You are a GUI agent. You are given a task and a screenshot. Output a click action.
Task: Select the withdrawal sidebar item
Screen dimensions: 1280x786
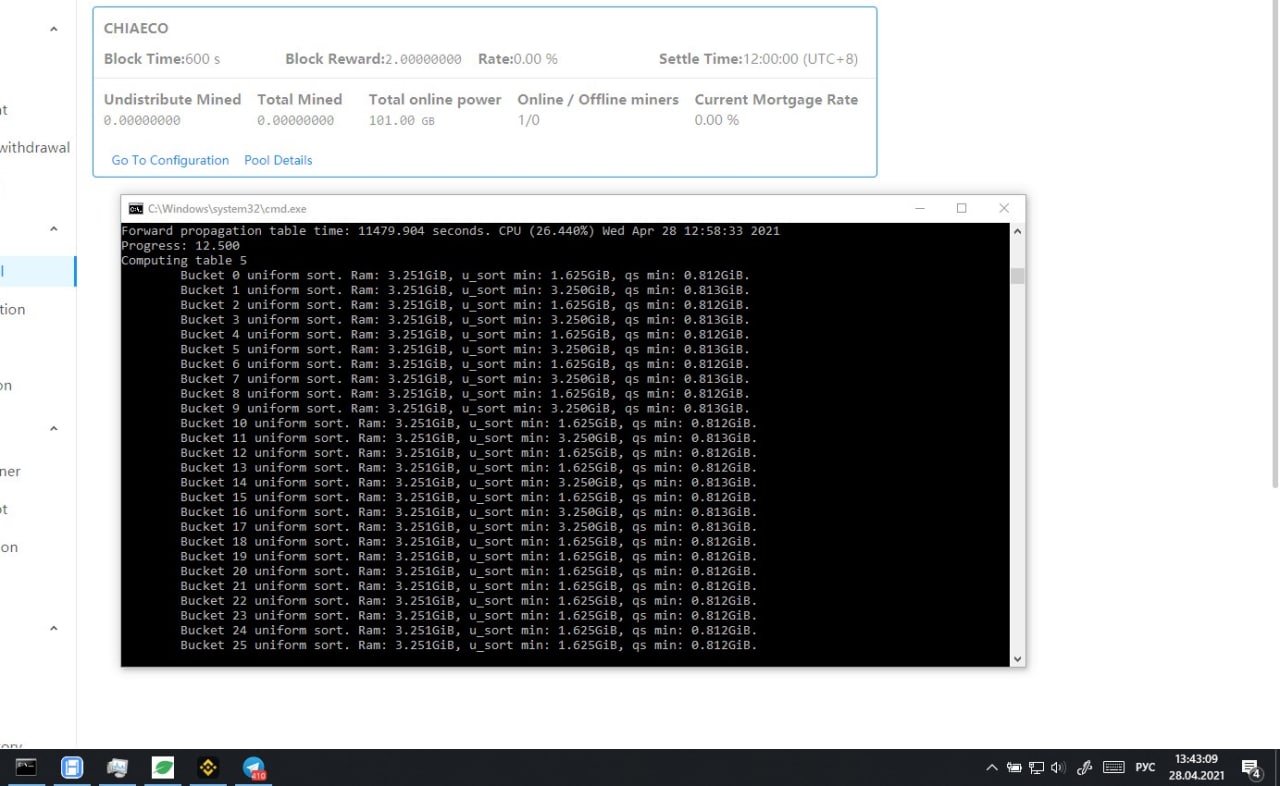click(x=35, y=147)
